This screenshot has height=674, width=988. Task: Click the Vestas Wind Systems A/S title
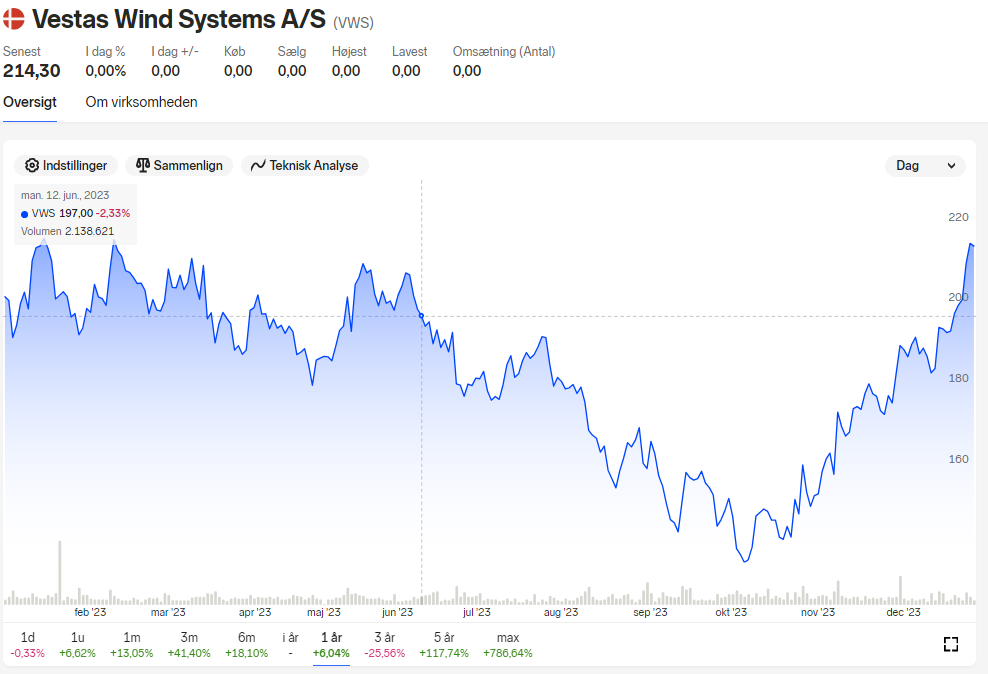(x=179, y=20)
